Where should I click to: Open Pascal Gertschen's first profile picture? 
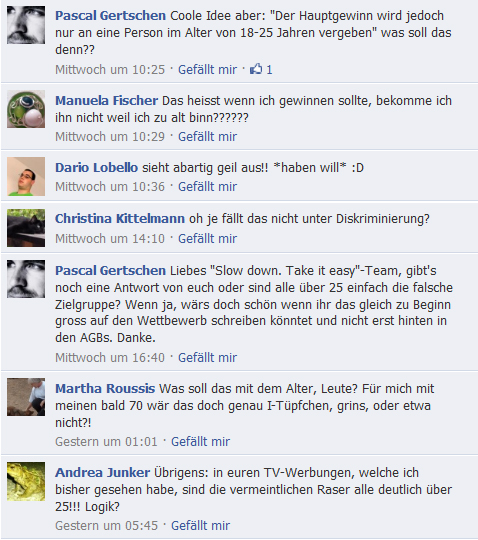point(26,25)
